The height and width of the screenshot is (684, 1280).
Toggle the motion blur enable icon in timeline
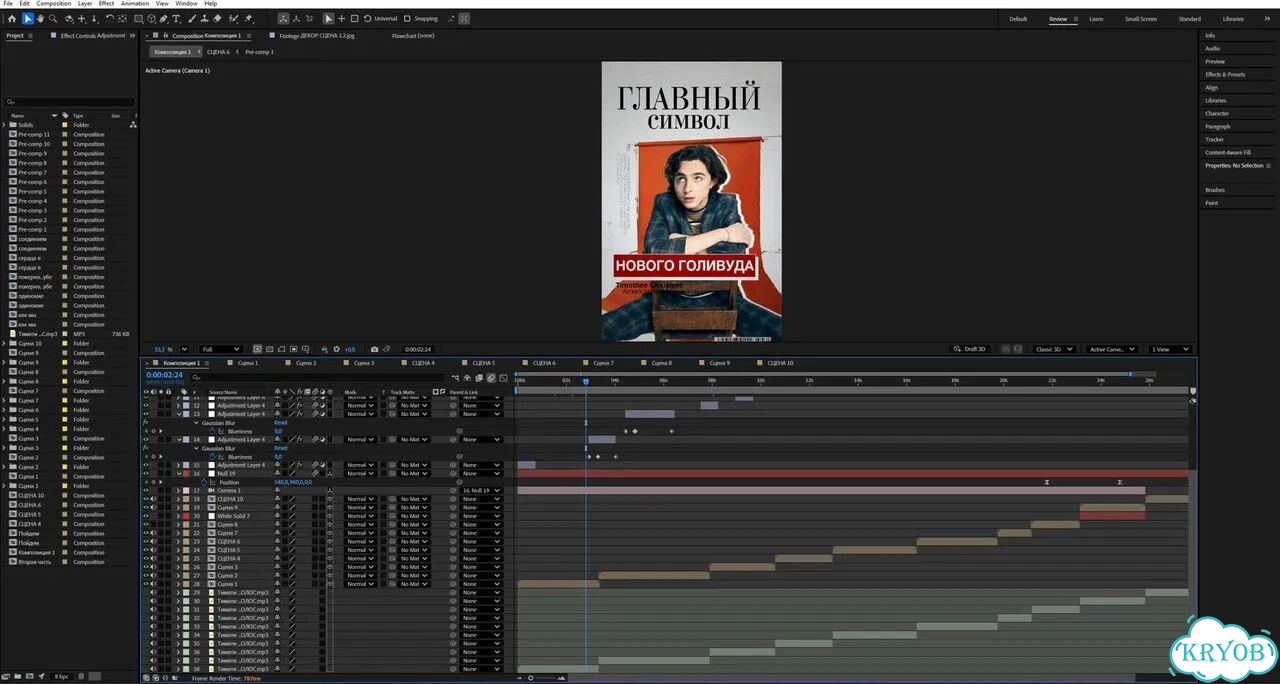pos(491,378)
